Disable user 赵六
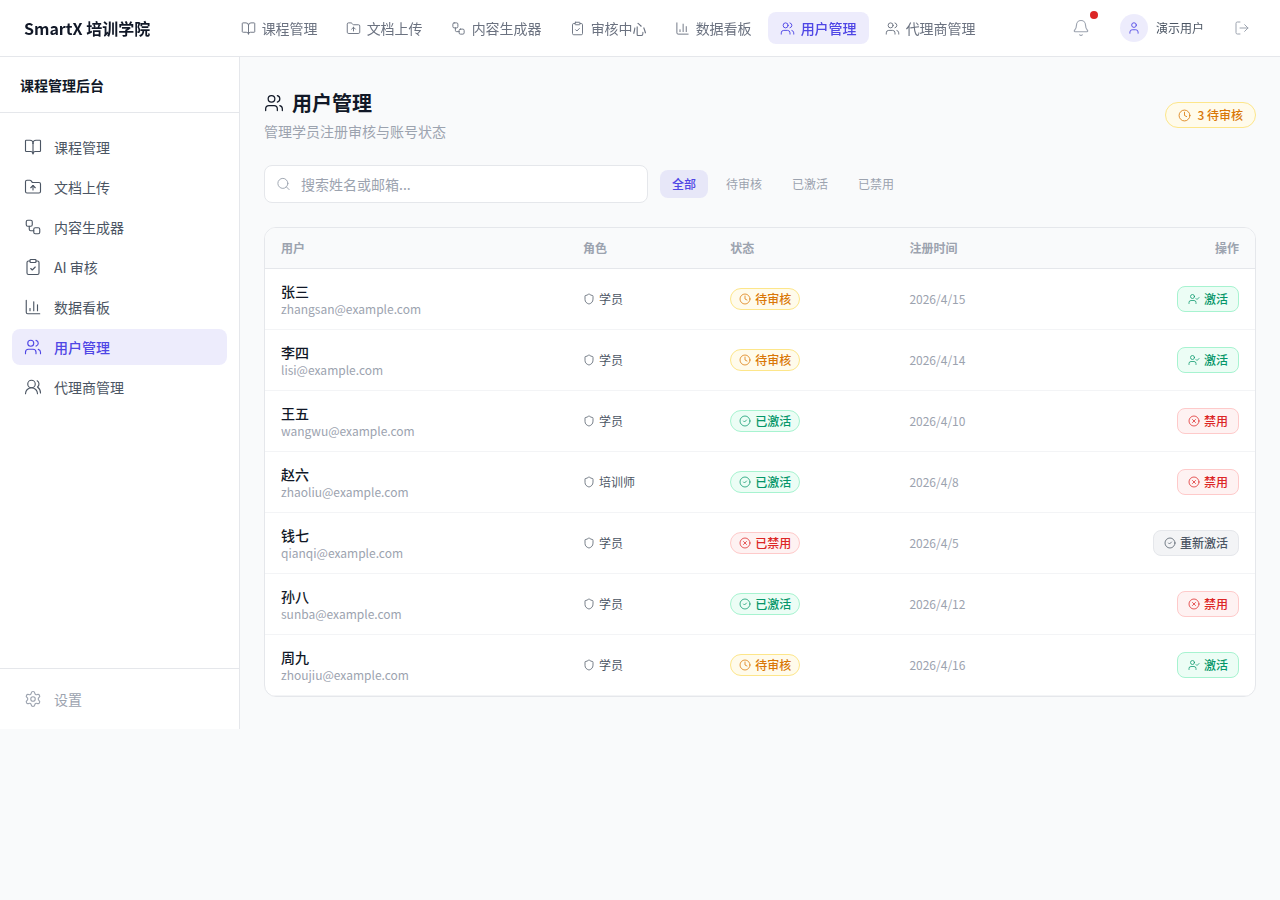The image size is (1280, 900). click(1207, 482)
